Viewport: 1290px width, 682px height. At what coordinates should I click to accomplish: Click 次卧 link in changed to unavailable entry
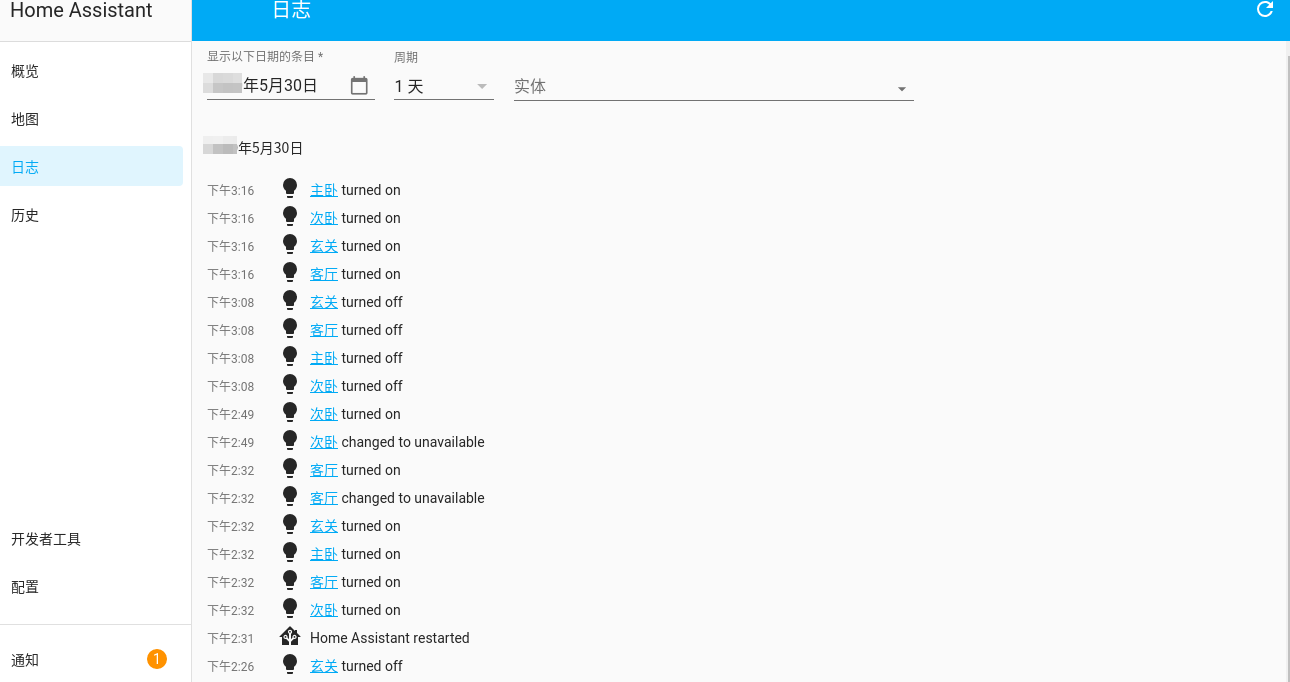click(323, 442)
